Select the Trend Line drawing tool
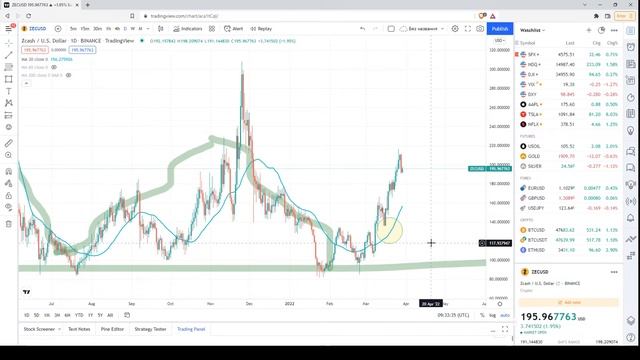This screenshot has height=360, width=640. pos(9,55)
